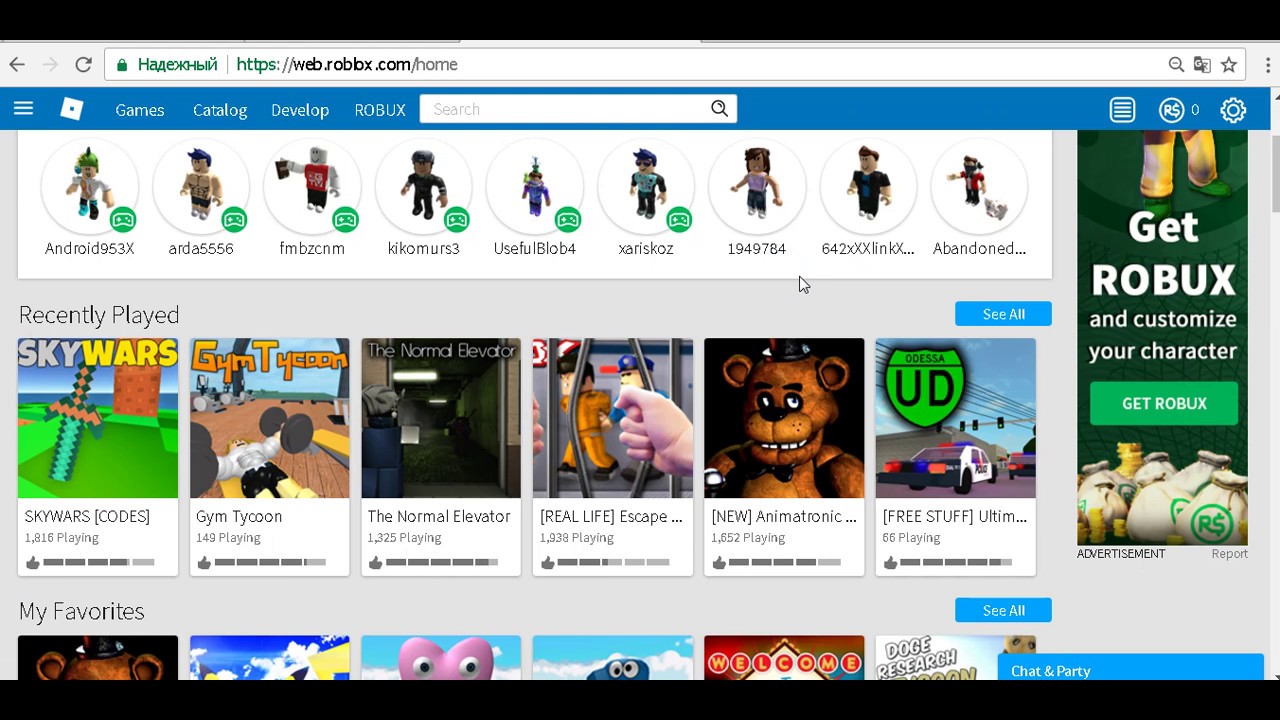Open the Games tab
Screen dimensions: 1280x720
pyautogui.click(x=139, y=110)
